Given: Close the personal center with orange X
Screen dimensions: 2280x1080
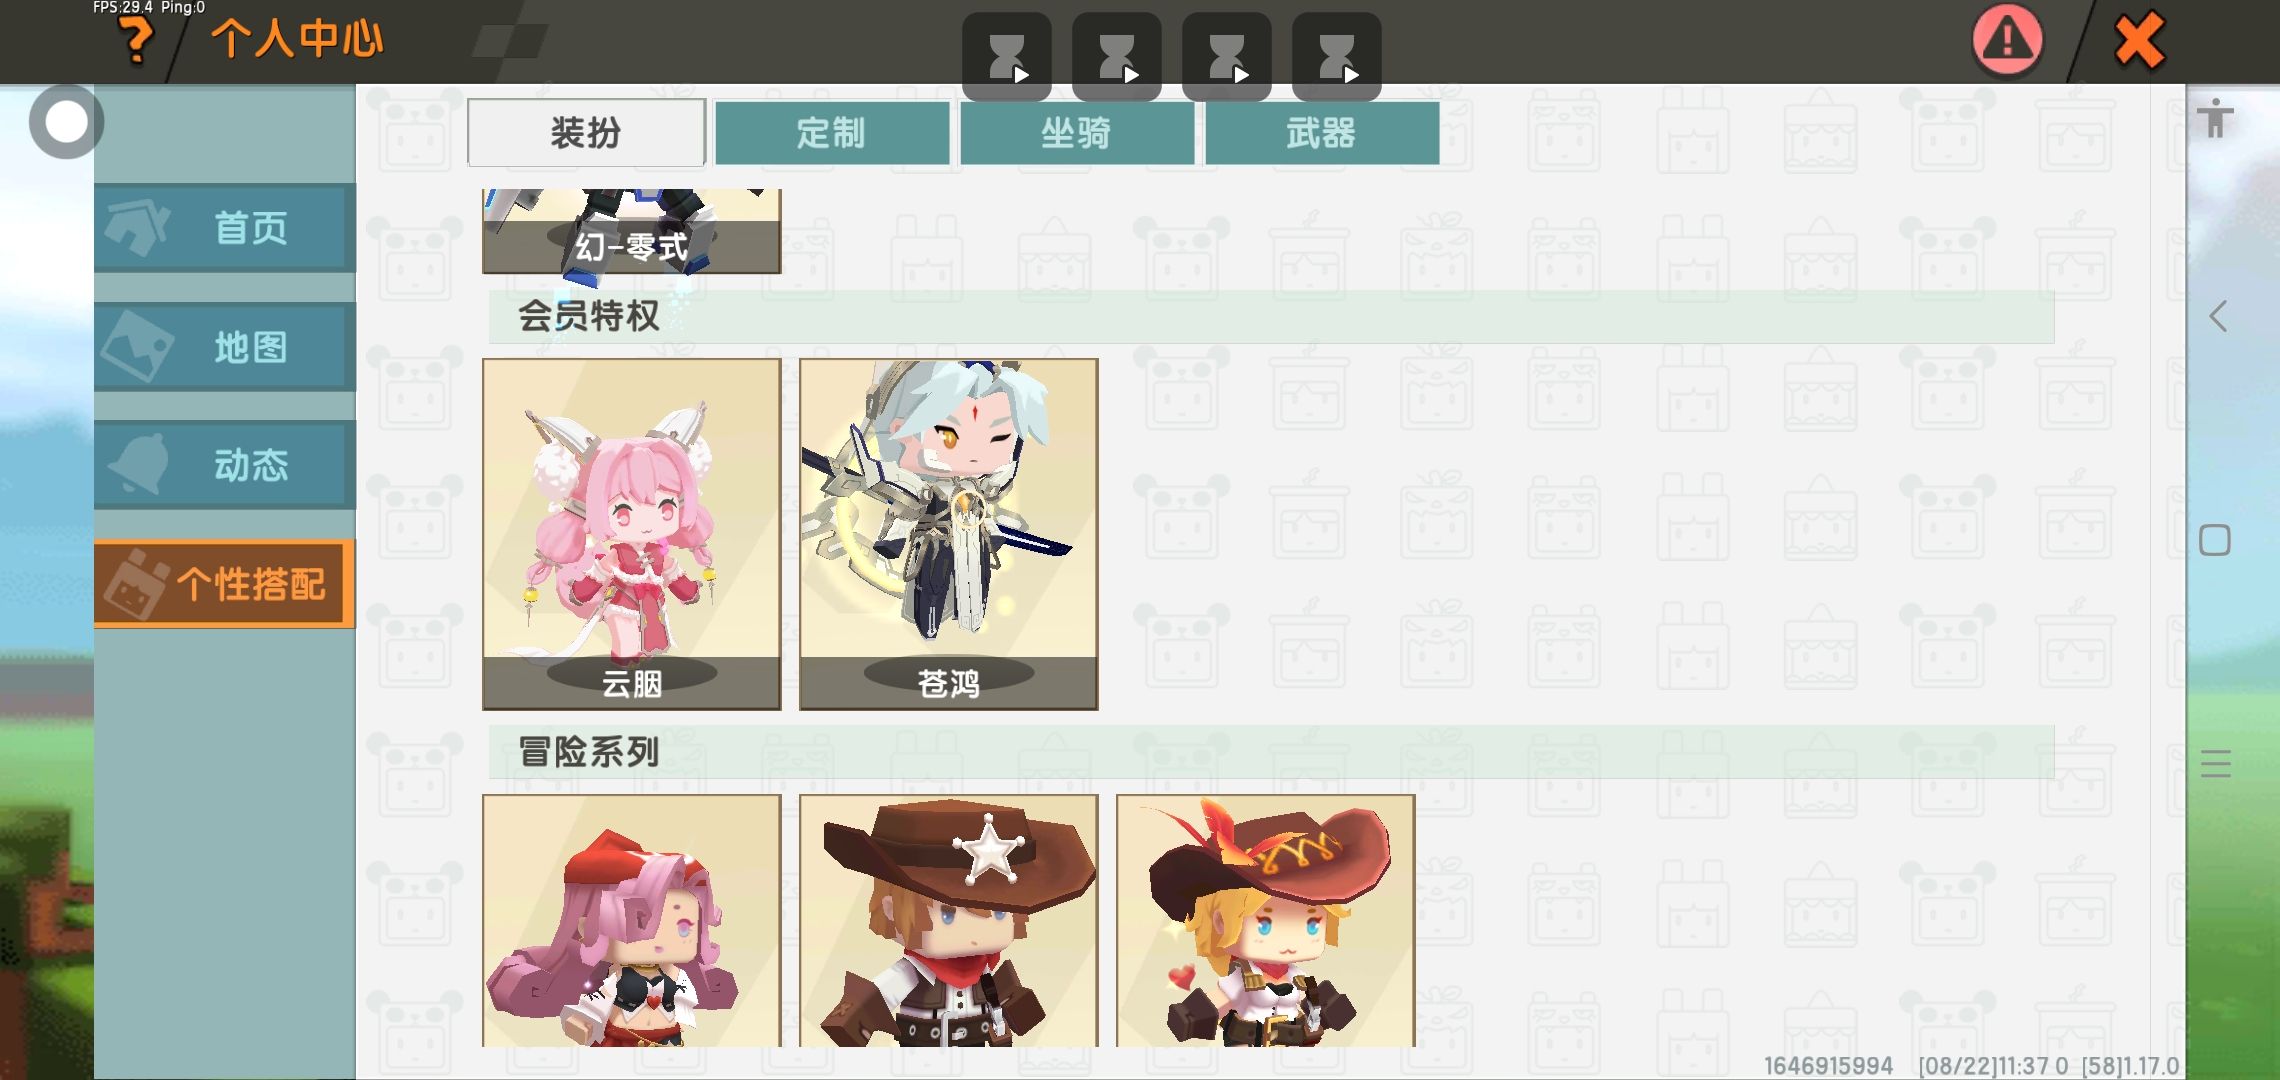Looking at the screenshot, I should [2139, 41].
